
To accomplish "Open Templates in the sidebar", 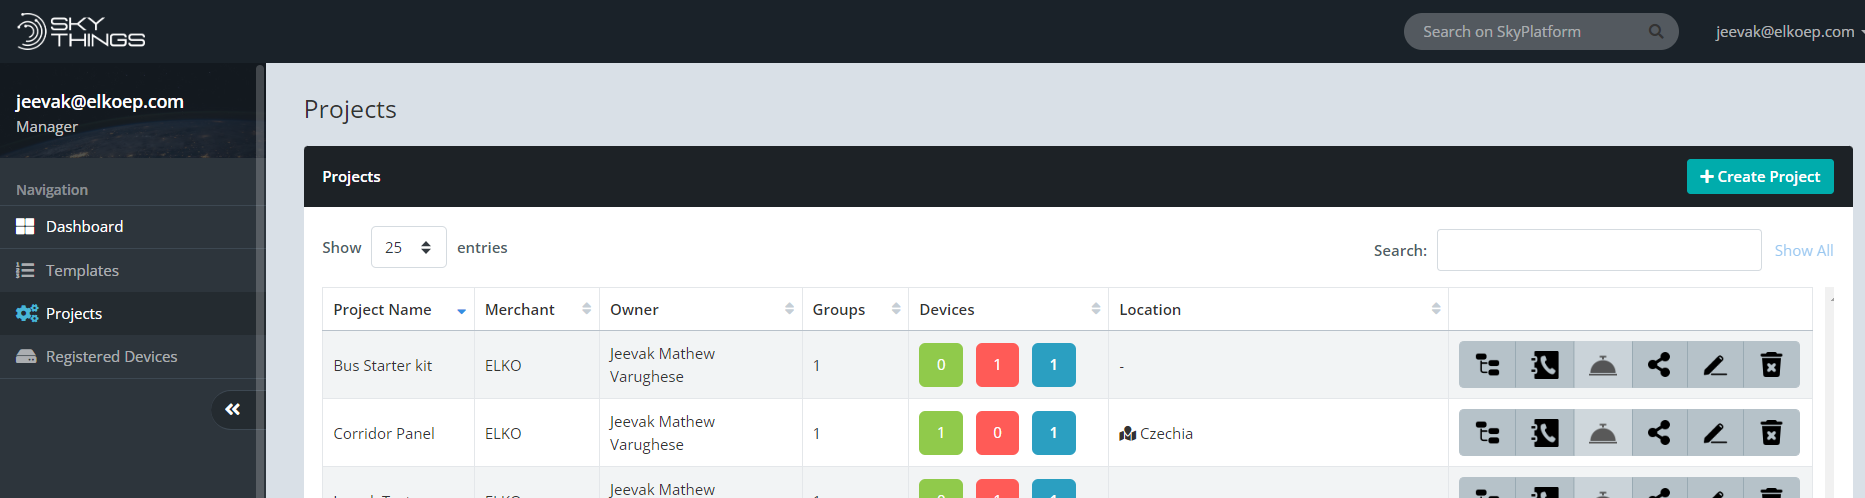I will click(82, 271).
